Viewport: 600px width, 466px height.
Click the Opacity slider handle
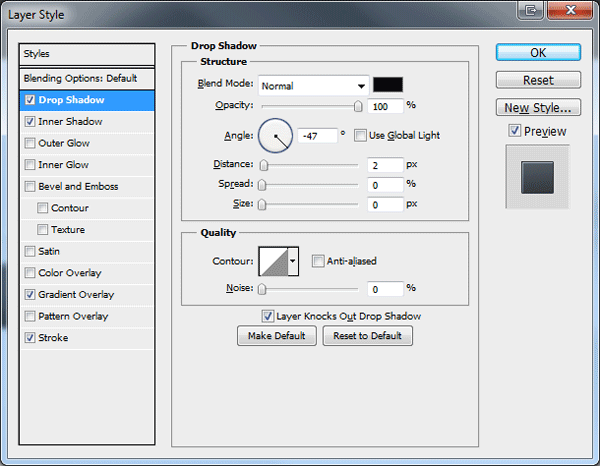(358, 106)
